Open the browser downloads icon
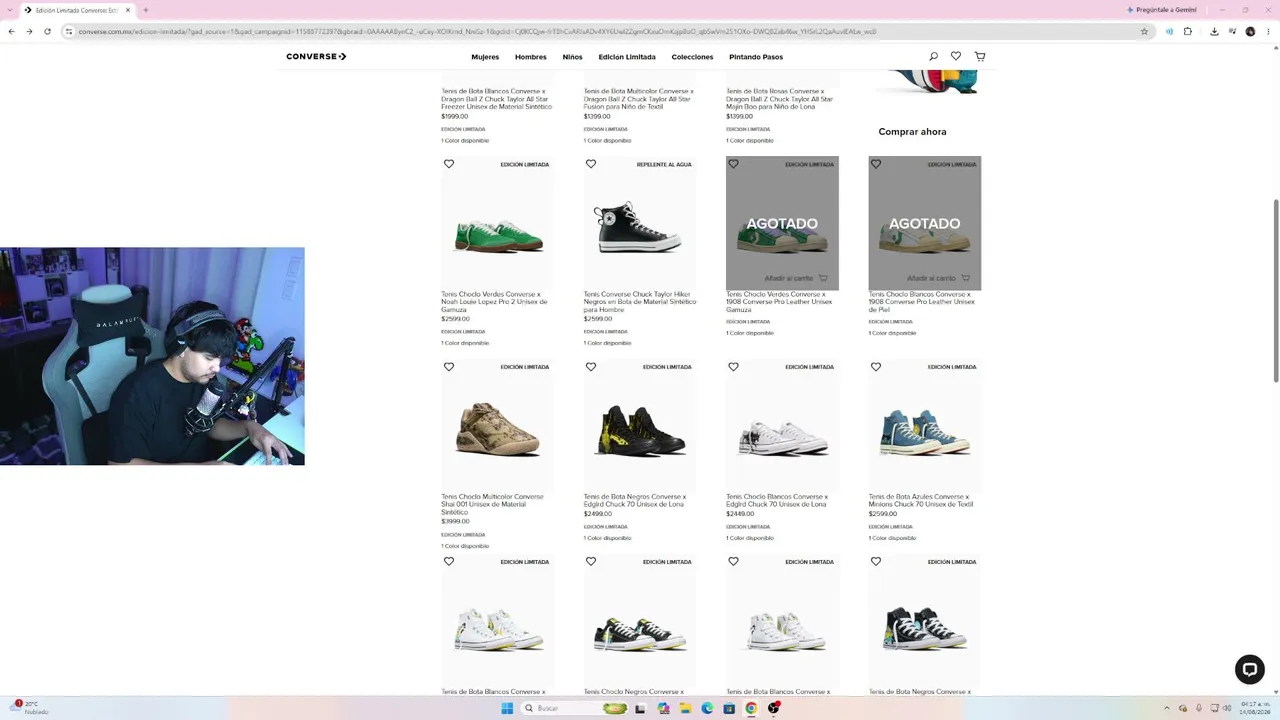The image size is (1280, 720). [x=1214, y=31]
